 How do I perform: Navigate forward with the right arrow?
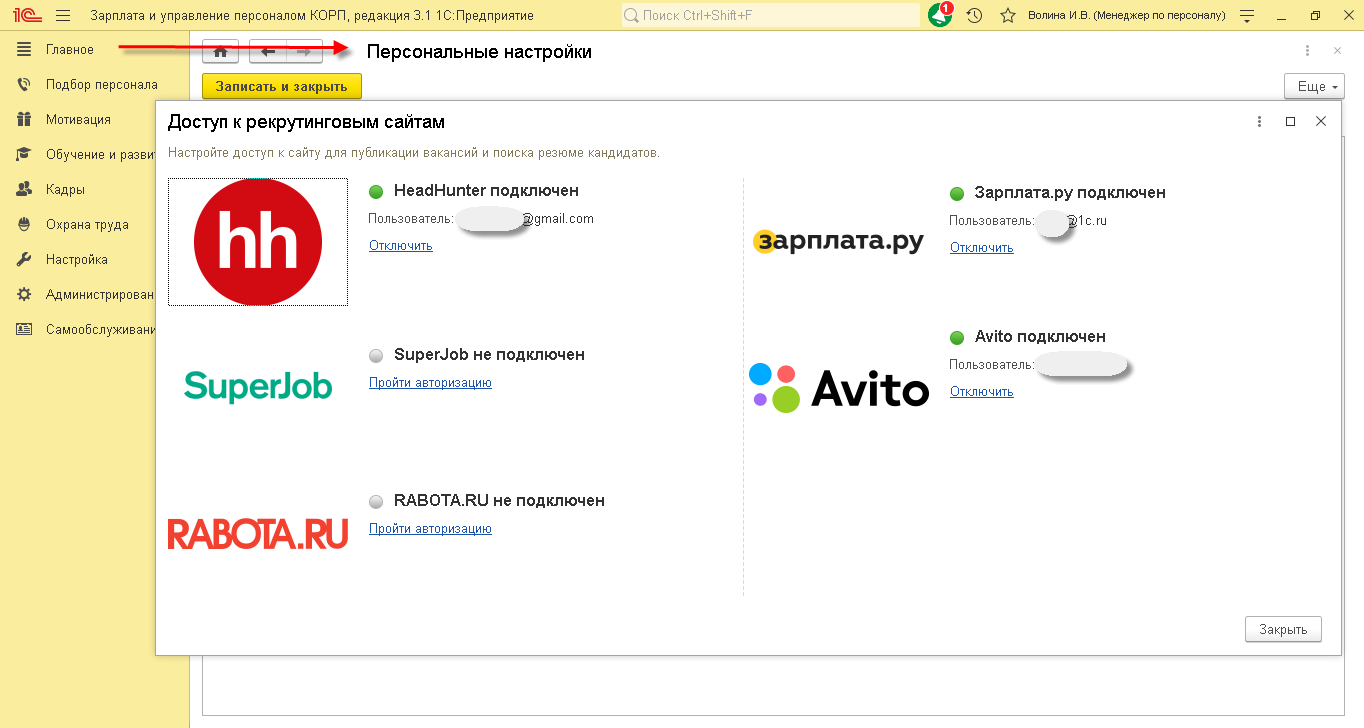[x=304, y=52]
